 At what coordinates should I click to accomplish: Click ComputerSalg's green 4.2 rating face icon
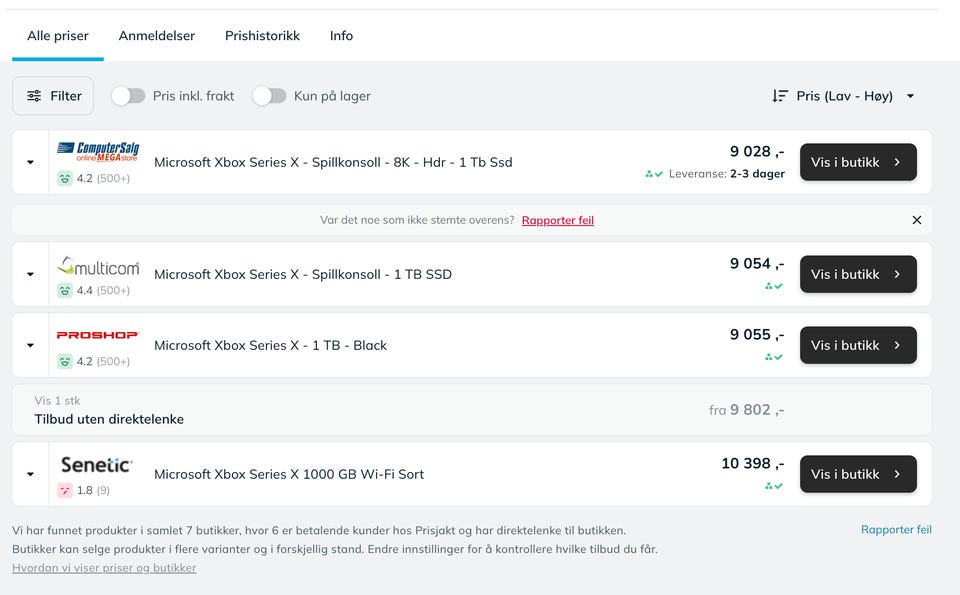[65, 179]
